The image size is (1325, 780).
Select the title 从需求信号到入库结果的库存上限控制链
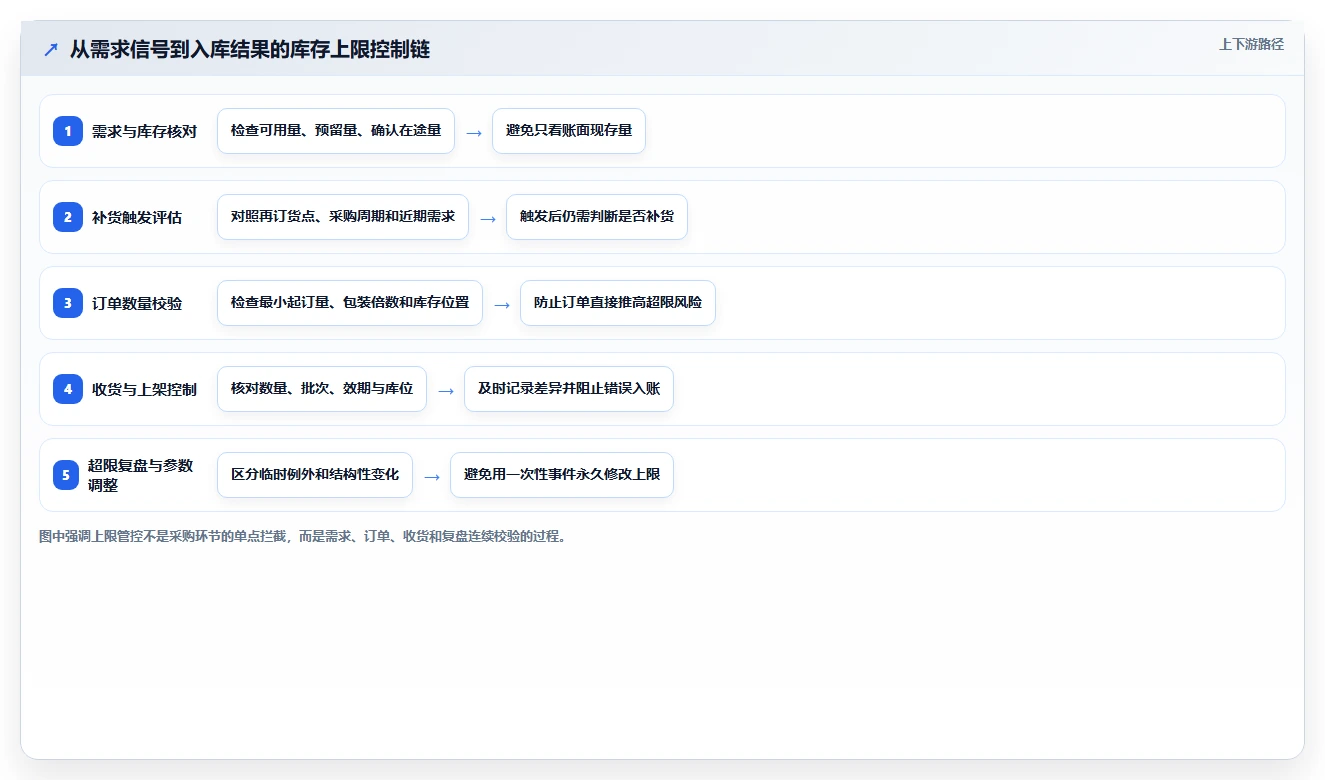click(250, 49)
